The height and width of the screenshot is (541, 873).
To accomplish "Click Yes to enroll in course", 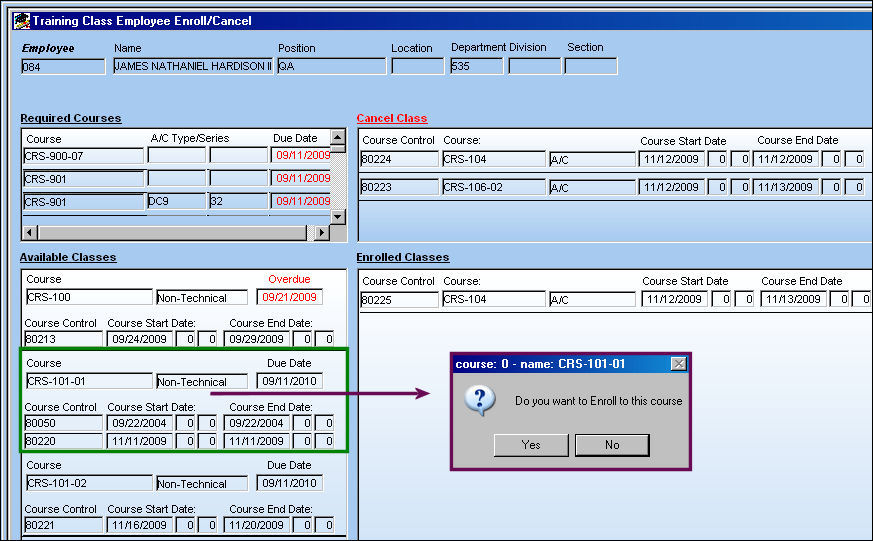I will coord(531,445).
